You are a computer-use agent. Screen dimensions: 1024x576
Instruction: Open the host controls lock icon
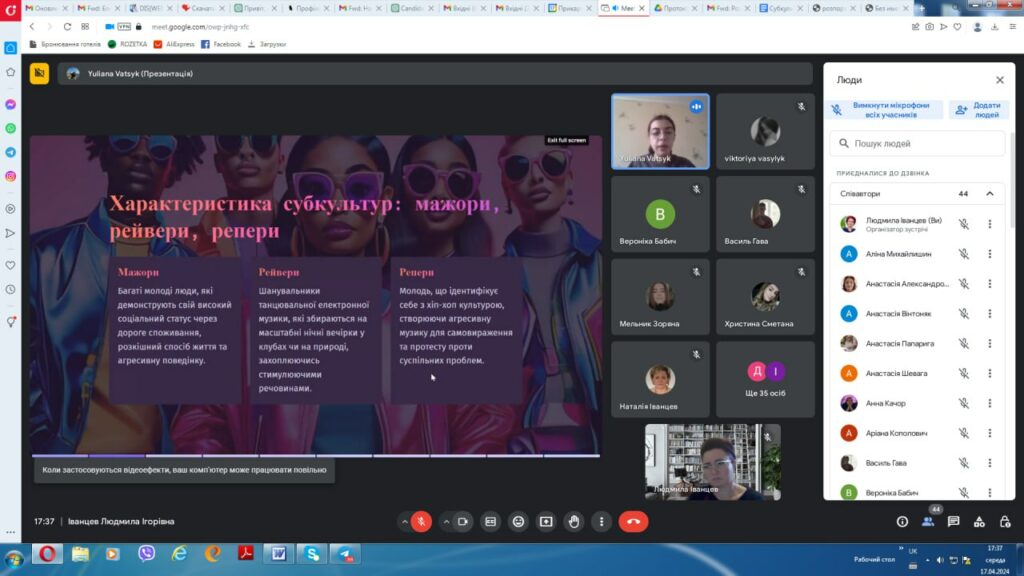pos(1005,522)
